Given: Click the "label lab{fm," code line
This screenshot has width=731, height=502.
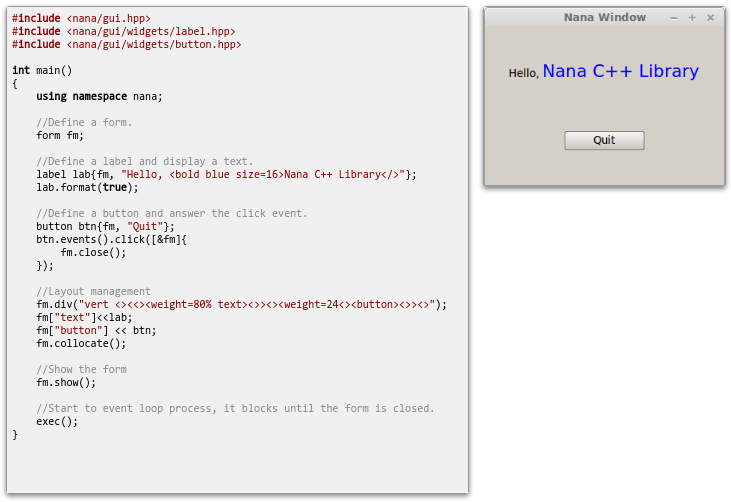Looking at the screenshot, I should pyautogui.click(x=226, y=174).
